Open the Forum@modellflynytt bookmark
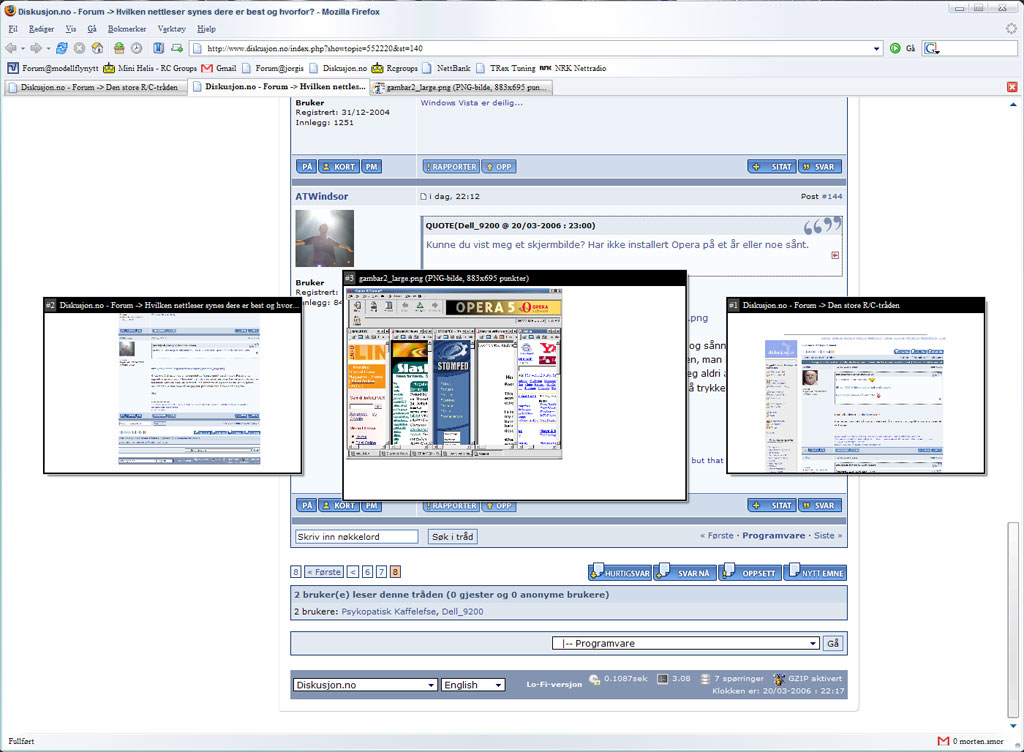This screenshot has width=1024, height=752. [x=53, y=68]
